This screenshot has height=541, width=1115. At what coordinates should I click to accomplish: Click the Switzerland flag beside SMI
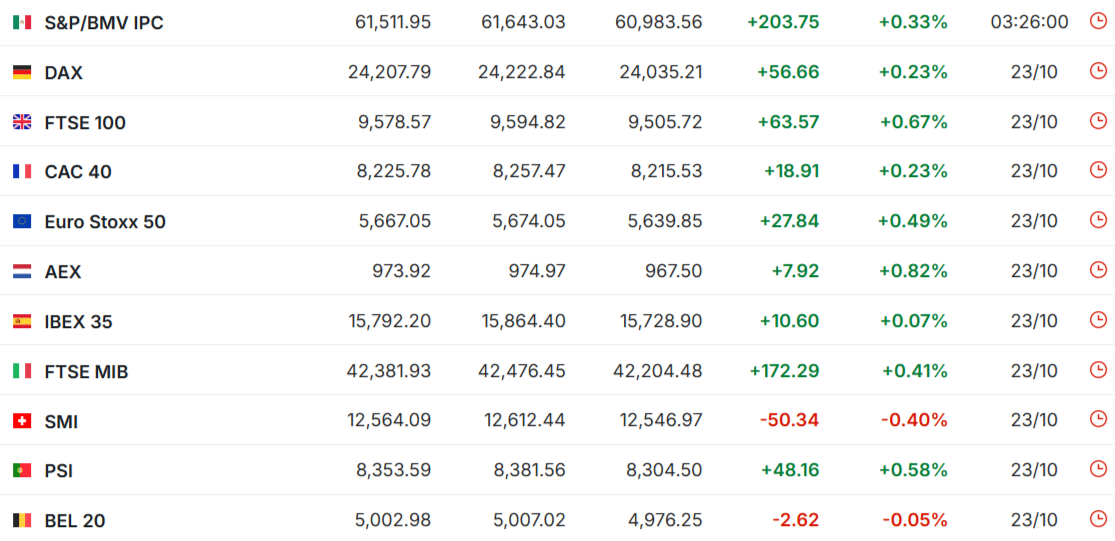(x=22, y=421)
